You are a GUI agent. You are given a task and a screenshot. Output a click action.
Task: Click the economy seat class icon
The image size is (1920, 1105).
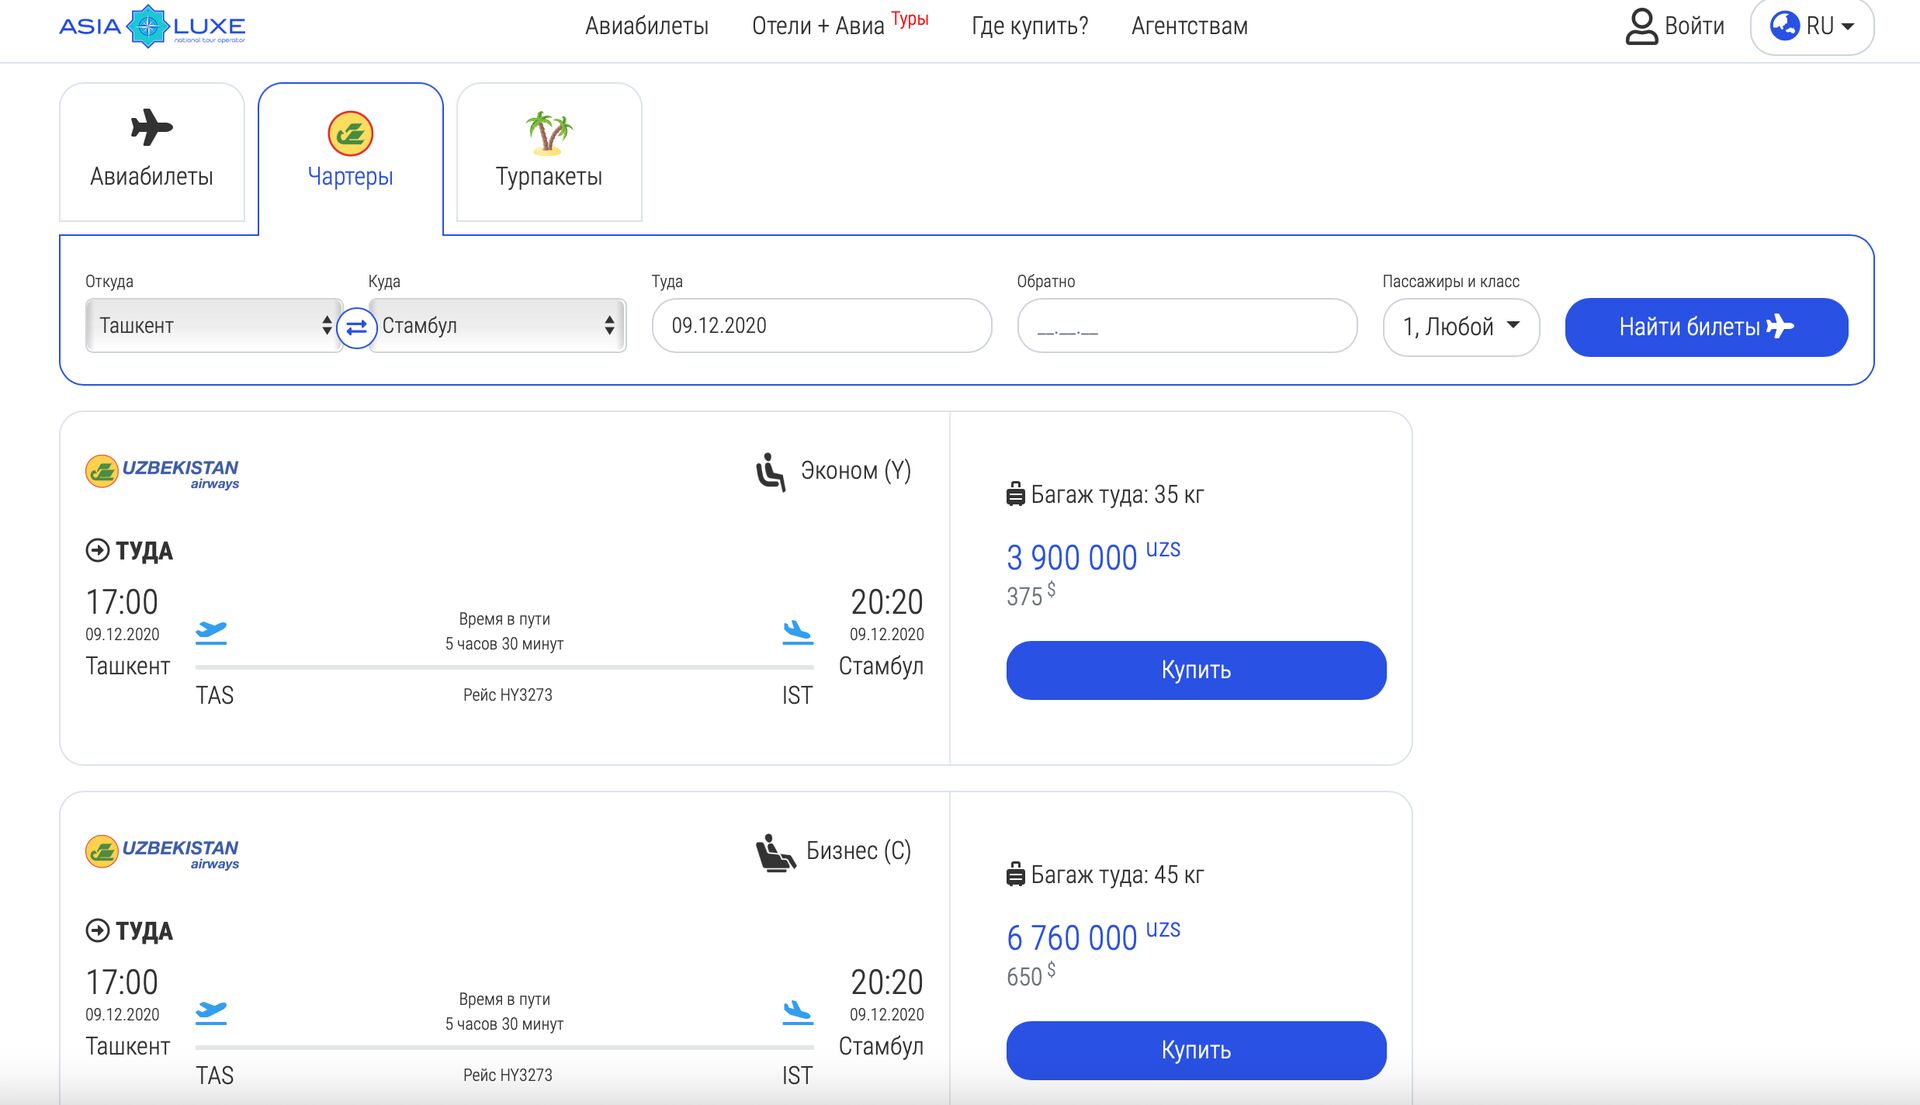[770, 472]
